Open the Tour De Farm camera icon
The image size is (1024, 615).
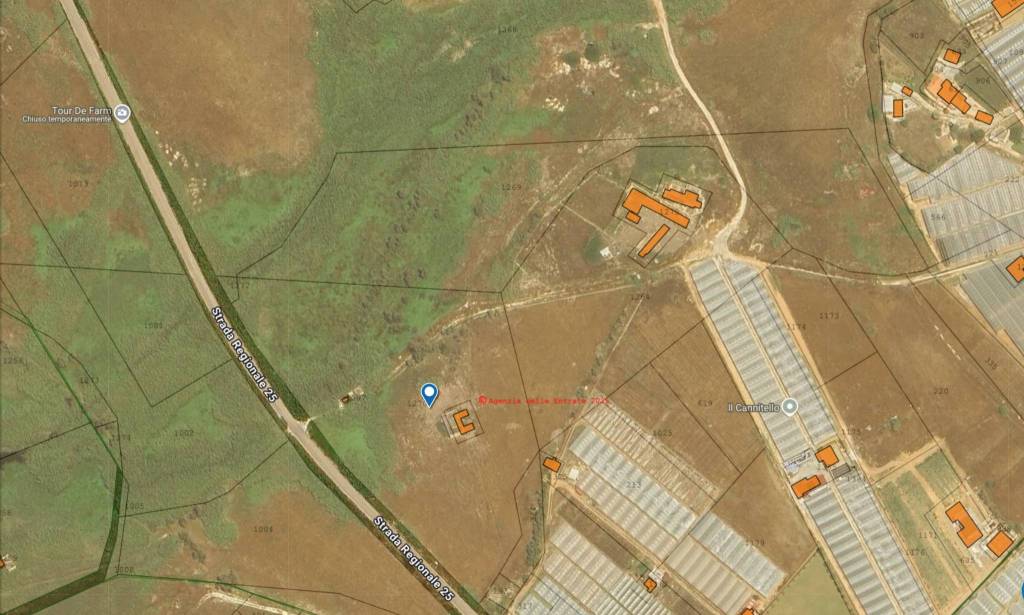pos(122,113)
